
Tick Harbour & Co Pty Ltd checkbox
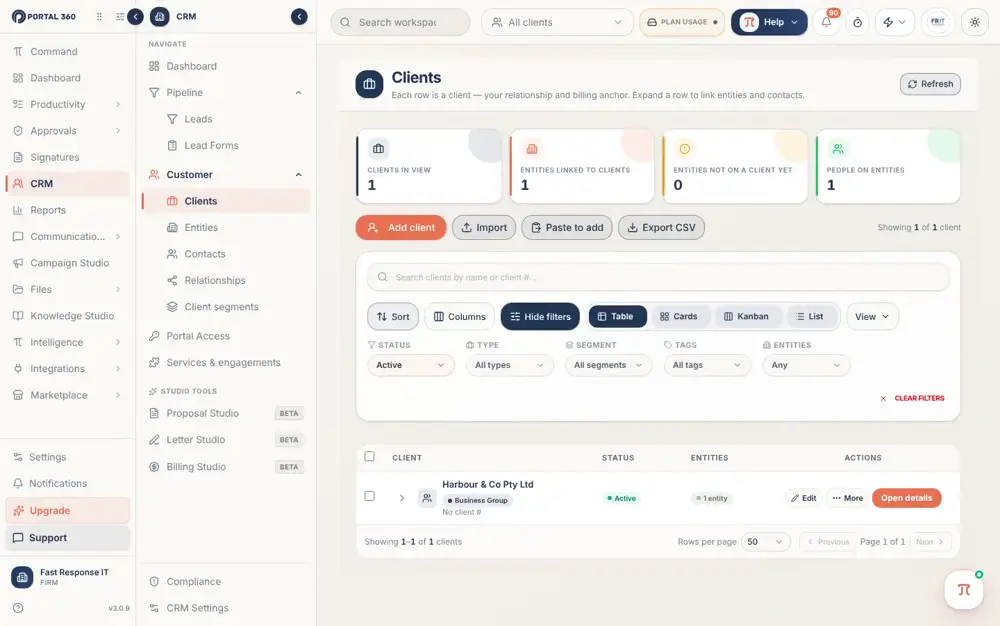(x=369, y=496)
